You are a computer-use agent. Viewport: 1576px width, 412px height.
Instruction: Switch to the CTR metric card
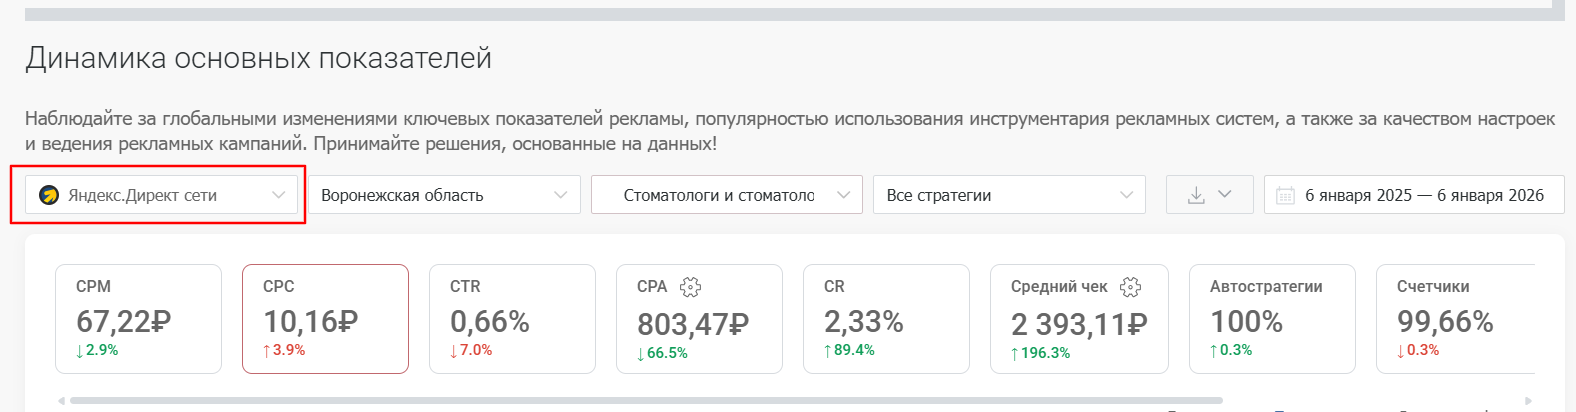[512, 319]
